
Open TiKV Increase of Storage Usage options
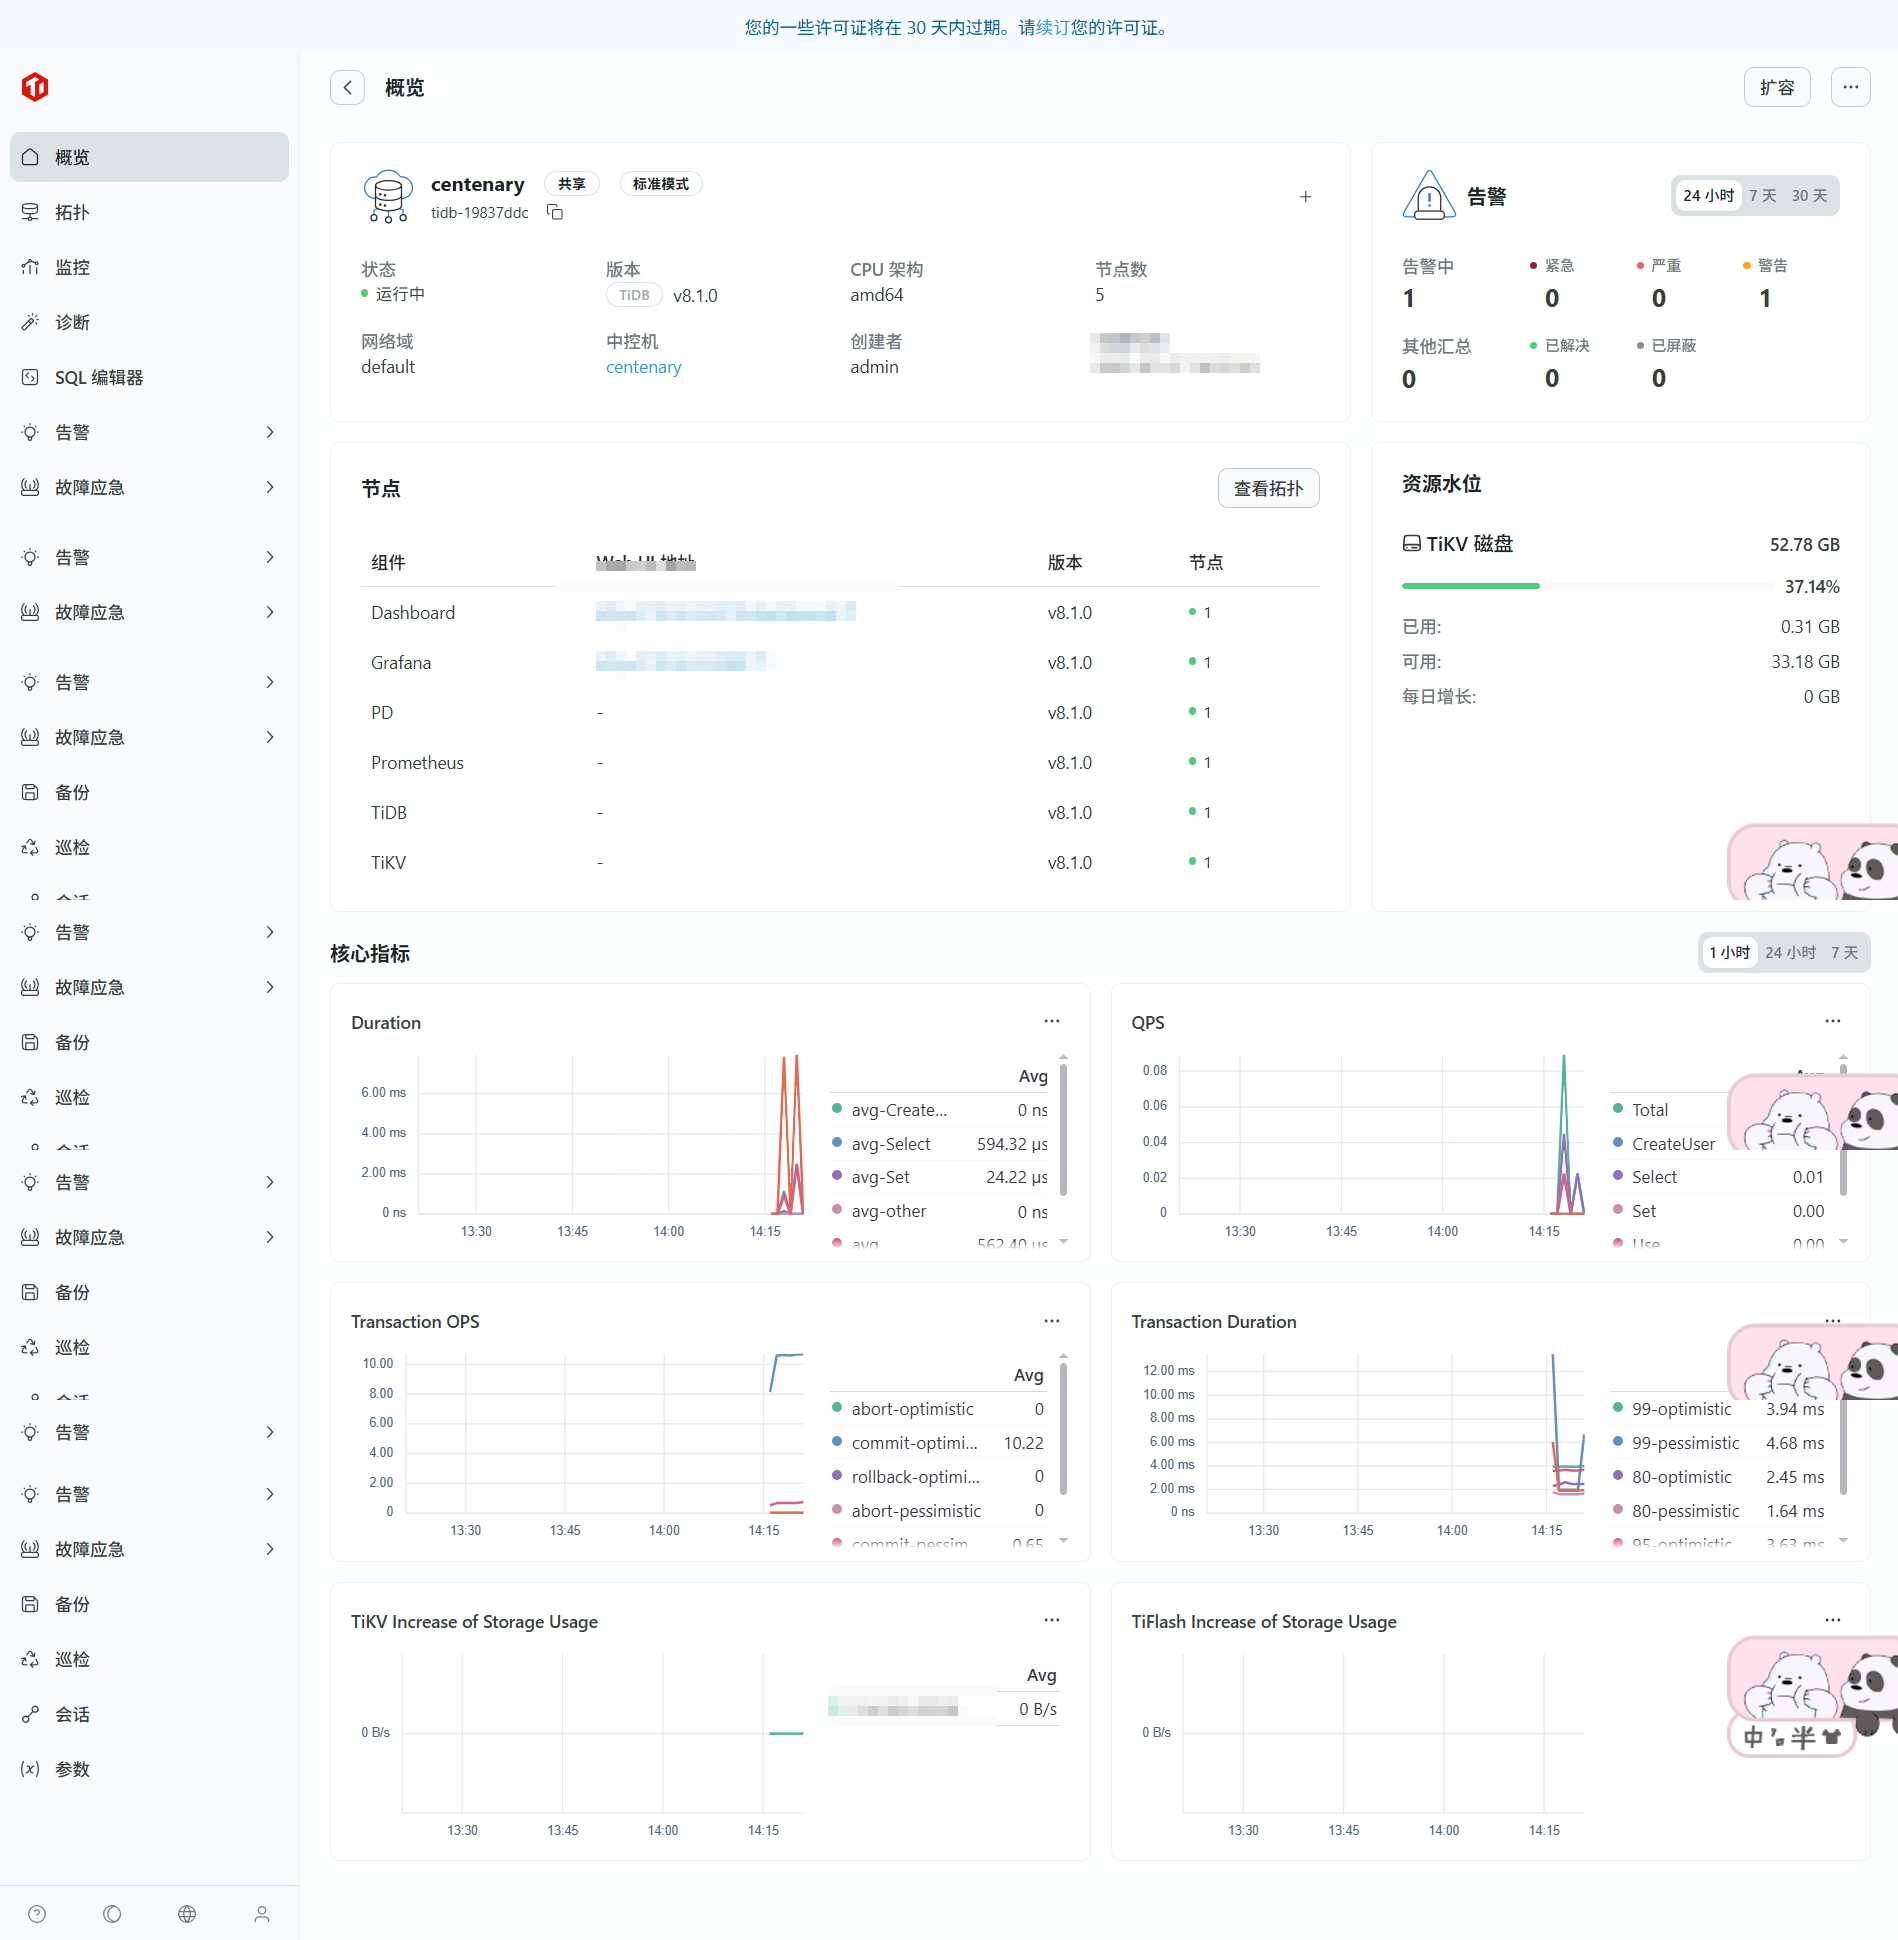(1052, 1620)
